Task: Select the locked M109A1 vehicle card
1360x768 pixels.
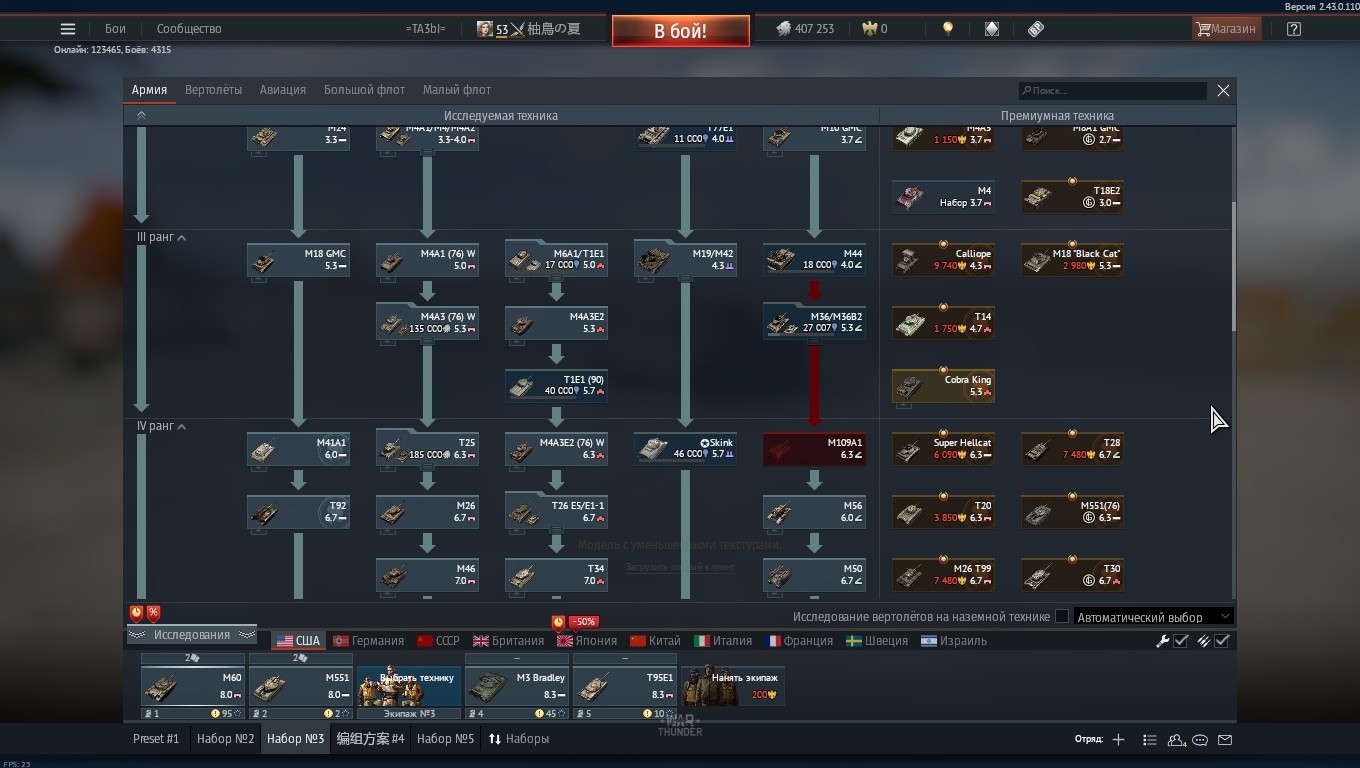Action: pyautogui.click(x=814, y=449)
